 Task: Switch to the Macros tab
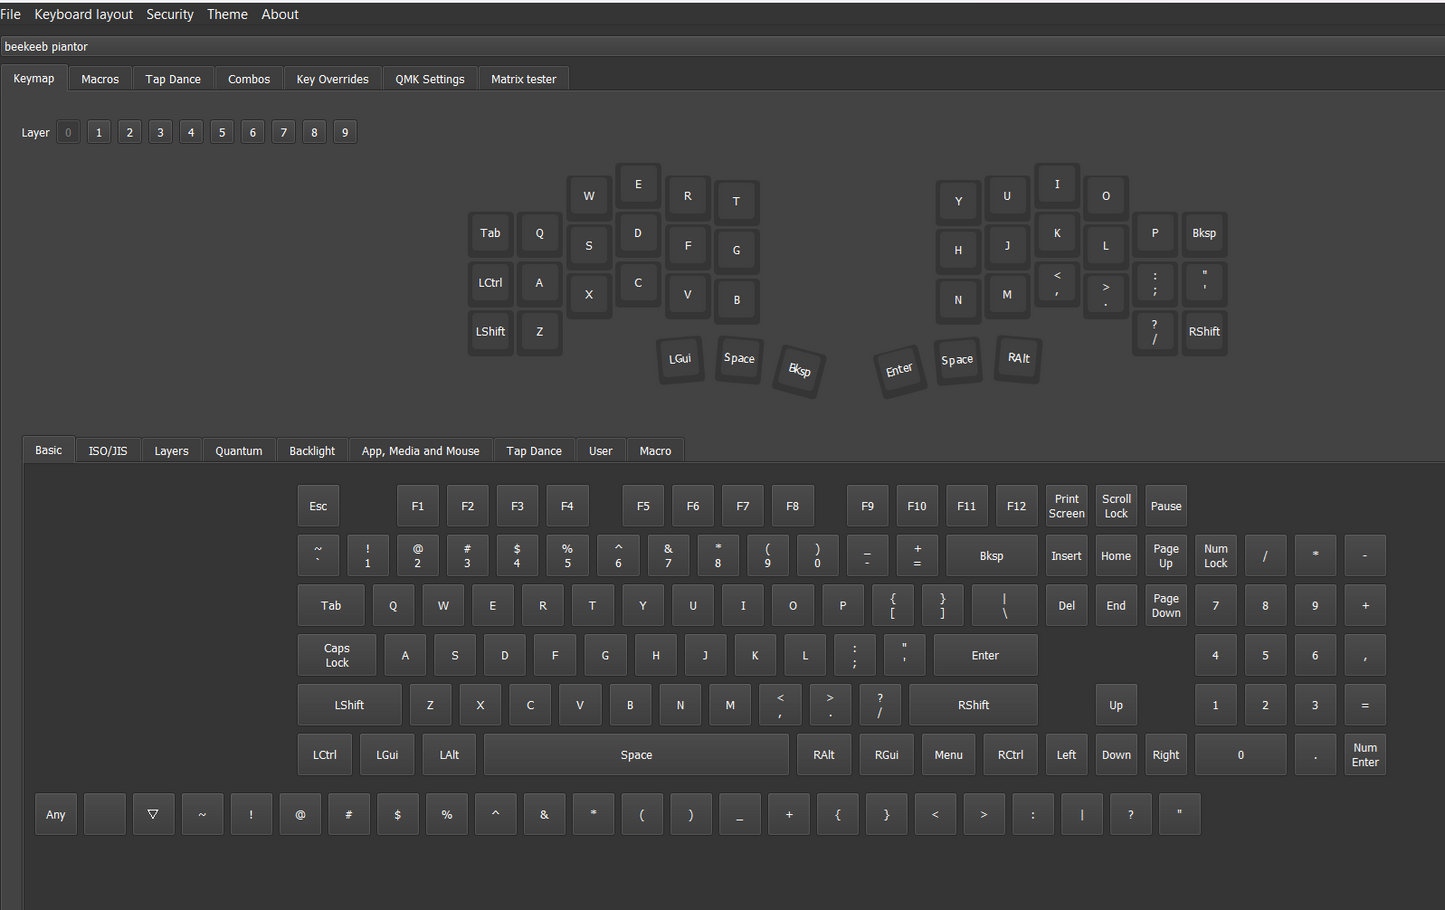pyautogui.click(x=100, y=78)
